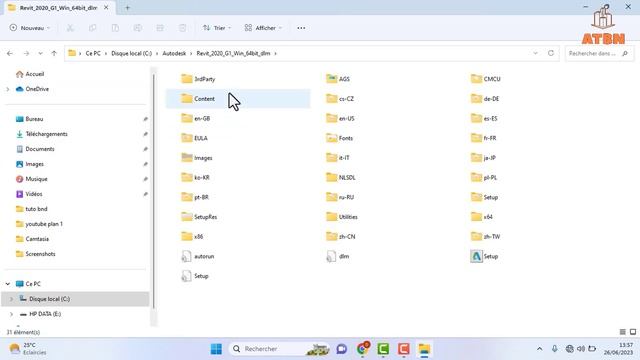Click the navigation pane scrollbar
640x360 pixels.
[x=153, y=192]
